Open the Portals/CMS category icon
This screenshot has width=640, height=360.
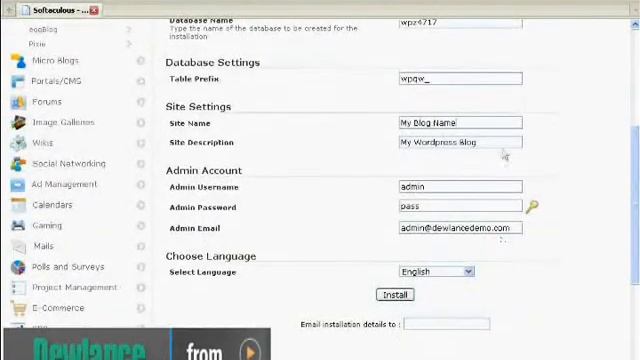click(x=18, y=81)
